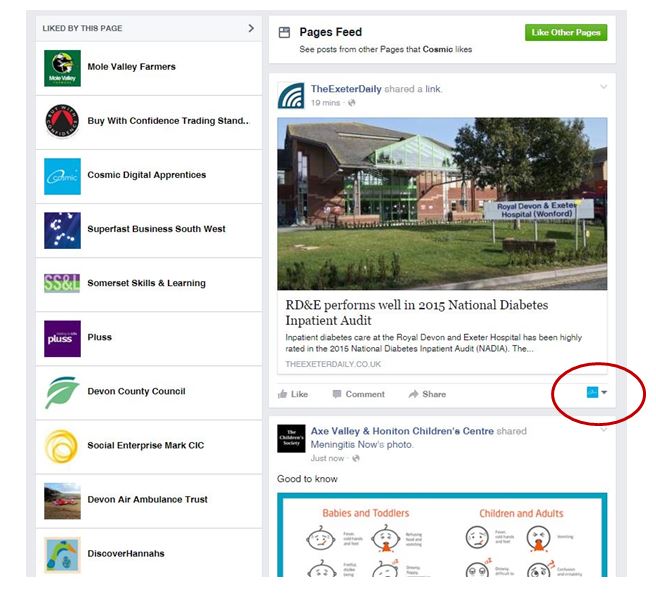656x593 pixels.
Task: Click the purple Pluss logo
Action: [x=62, y=339]
